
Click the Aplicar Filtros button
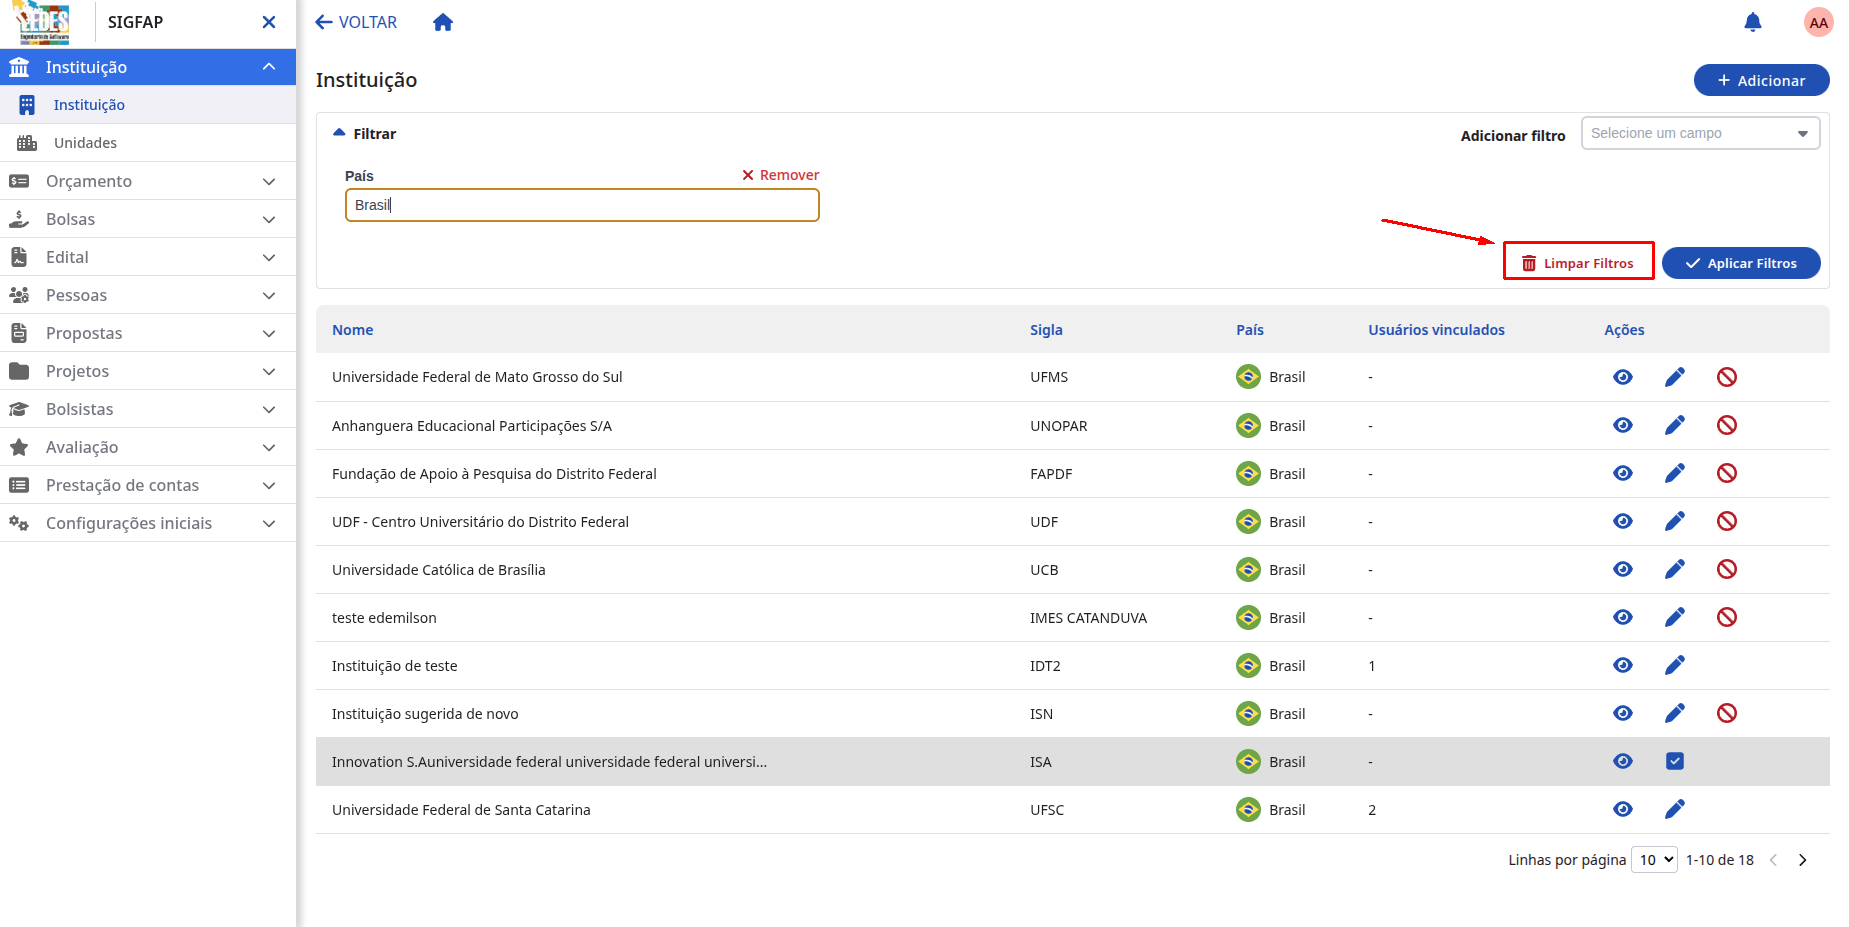tap(1740, 263)
